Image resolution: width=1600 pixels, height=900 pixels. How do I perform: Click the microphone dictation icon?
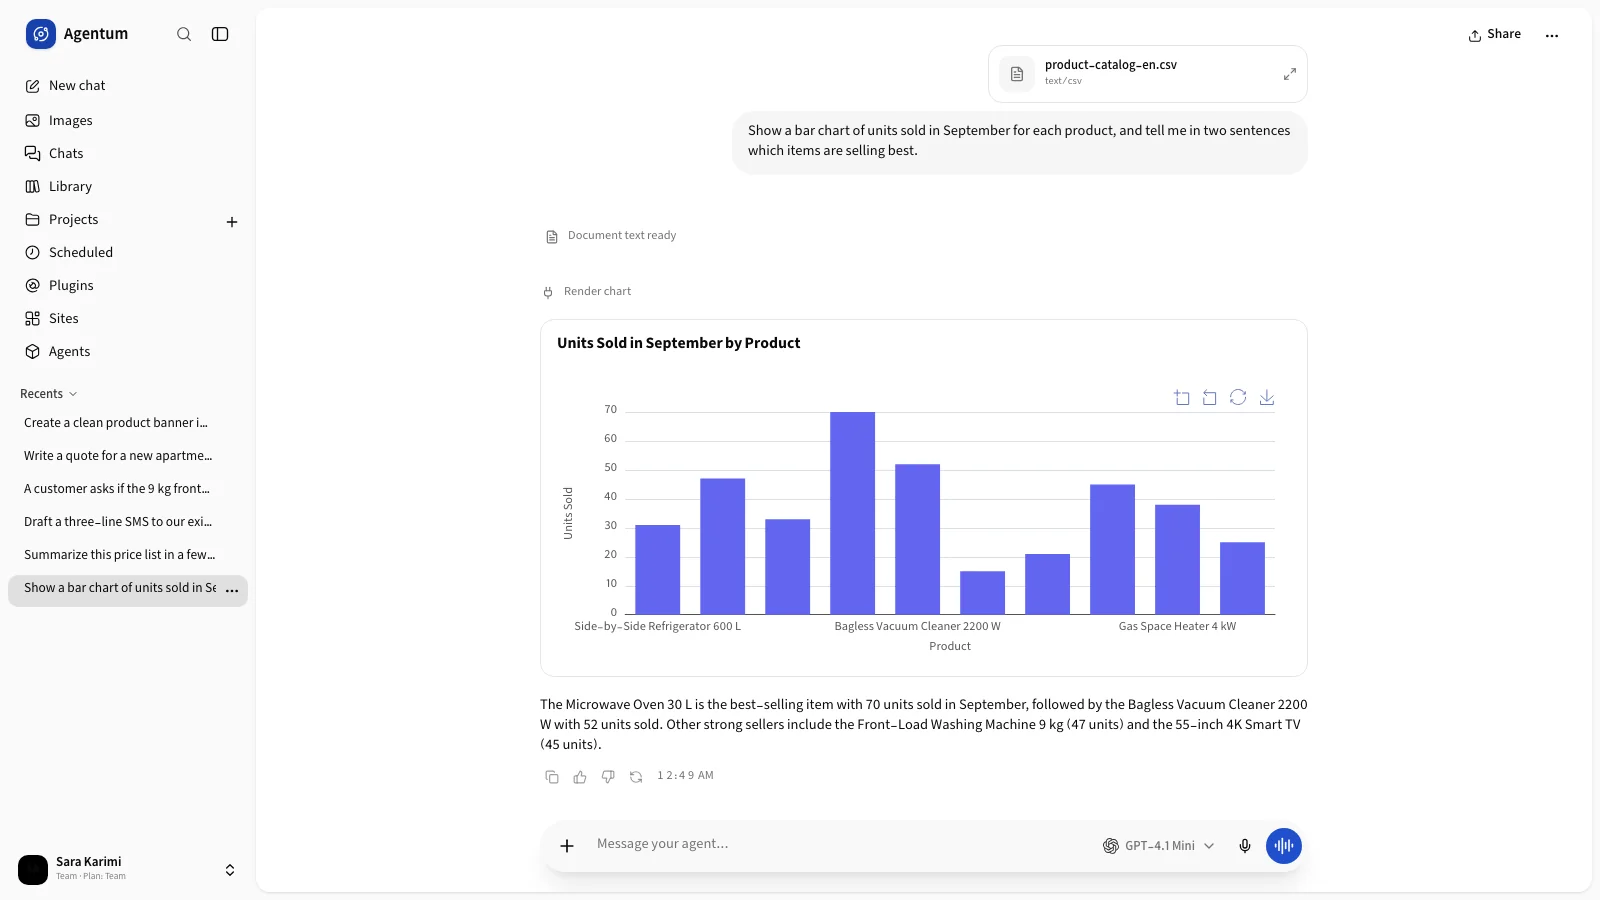[1245, 846]
